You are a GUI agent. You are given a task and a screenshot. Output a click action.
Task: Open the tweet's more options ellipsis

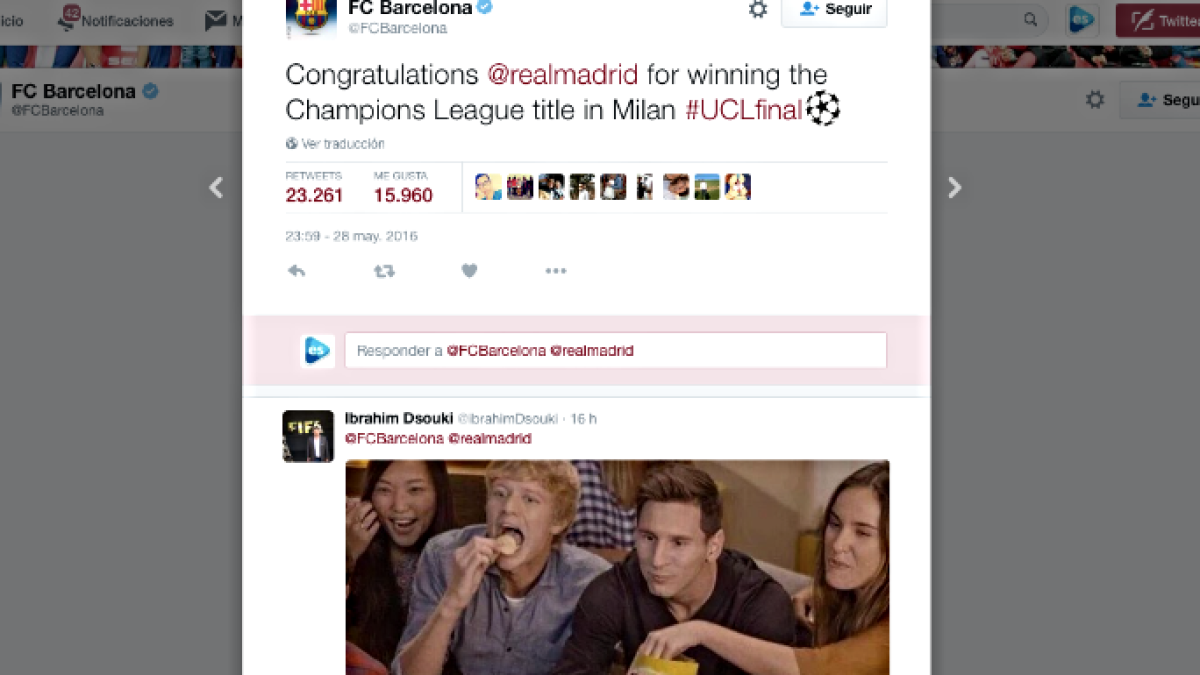click(x=556, y=271)
